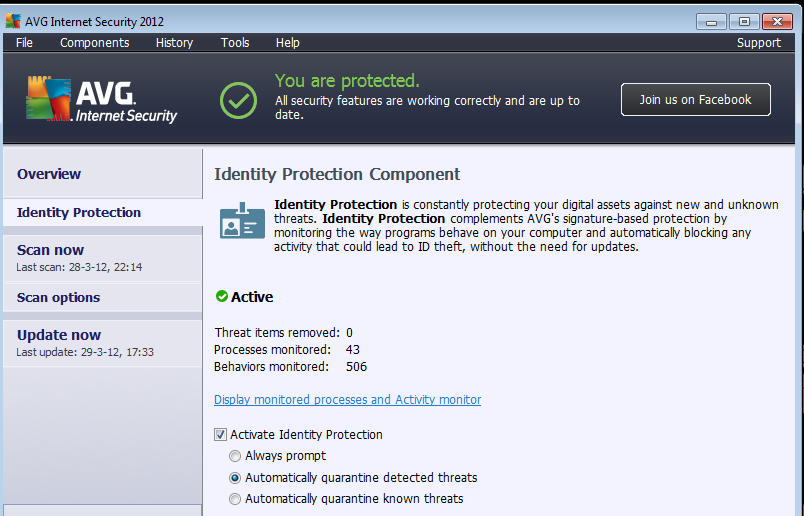
Task: Open the Components menu
Action: (94, 43)
